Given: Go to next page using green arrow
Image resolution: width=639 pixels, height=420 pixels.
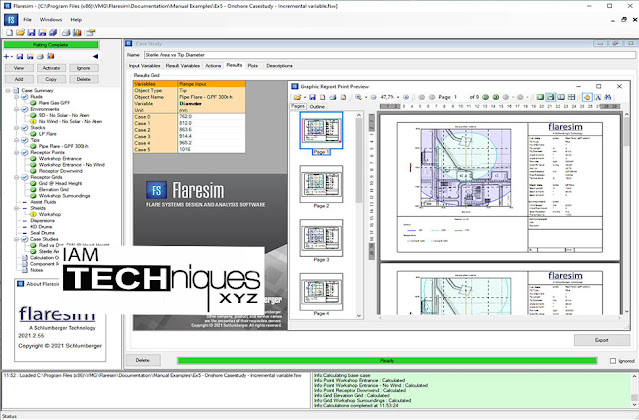Looking at the screenshot, I should (485, 97).
